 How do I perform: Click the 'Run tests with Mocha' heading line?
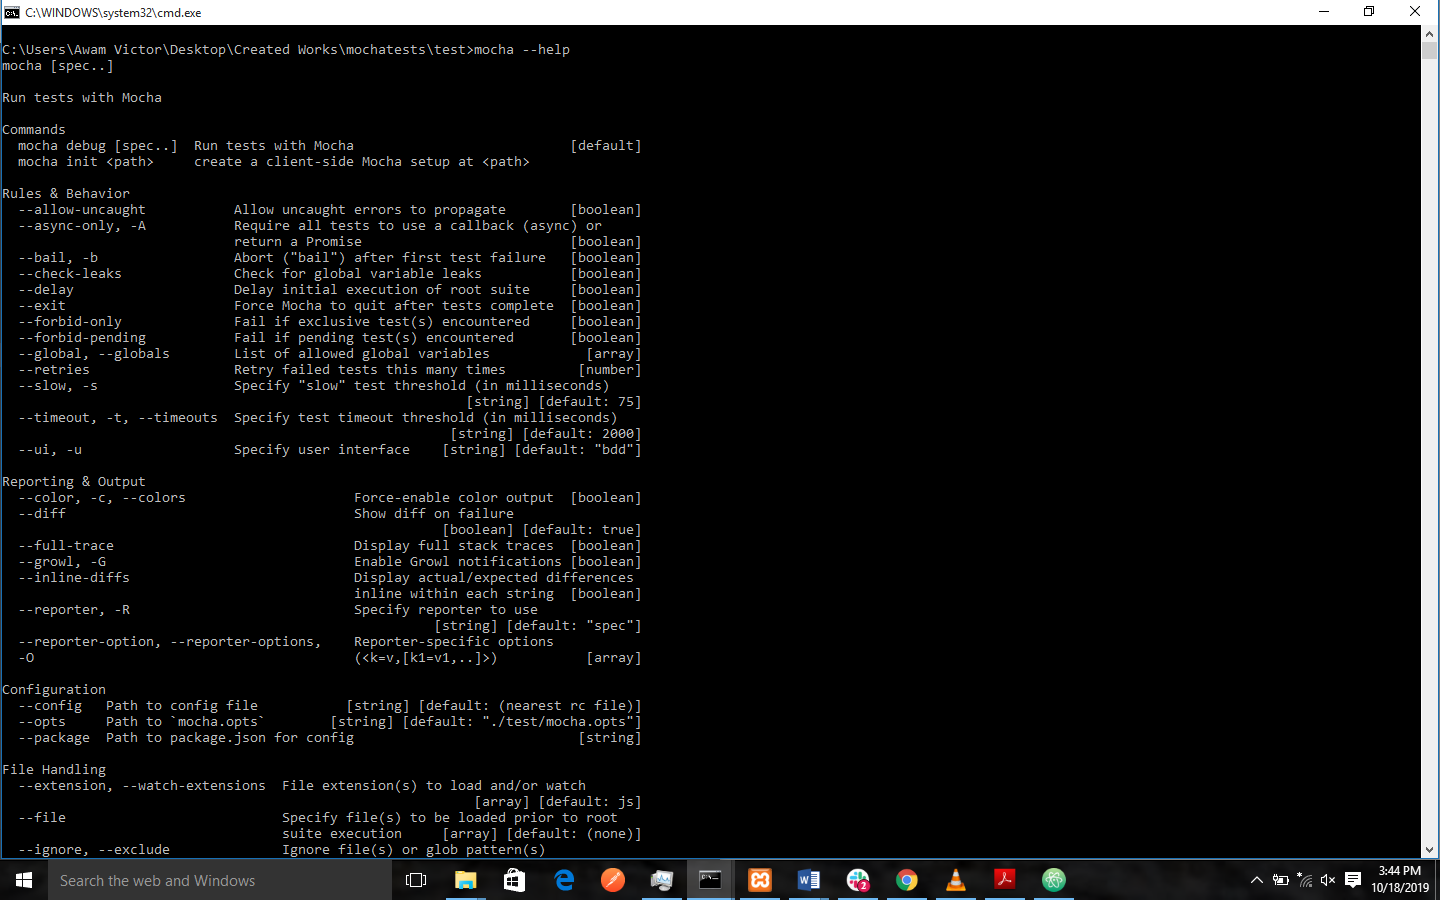click(82, 98)
